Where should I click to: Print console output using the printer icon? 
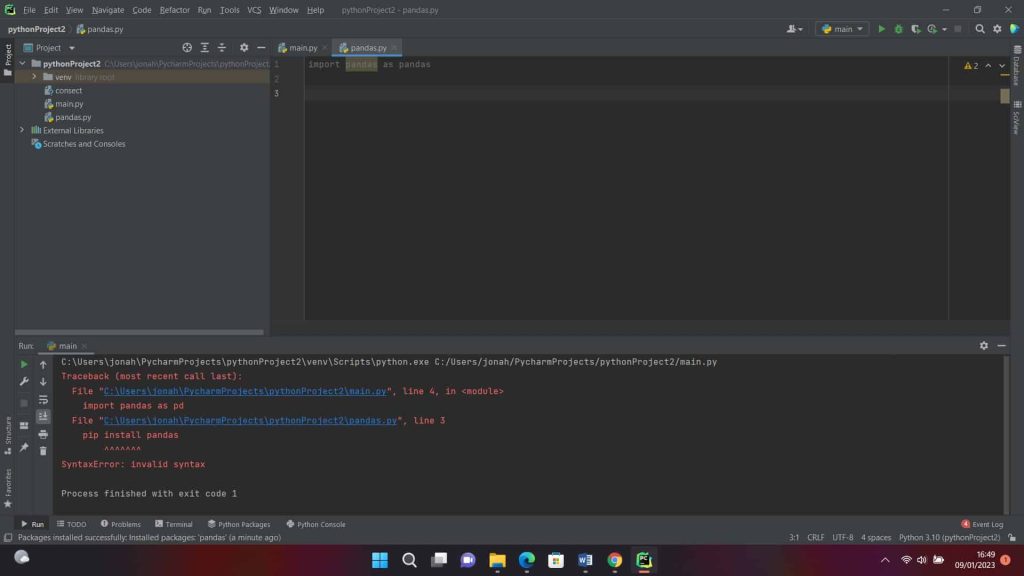tap(43, 435)
